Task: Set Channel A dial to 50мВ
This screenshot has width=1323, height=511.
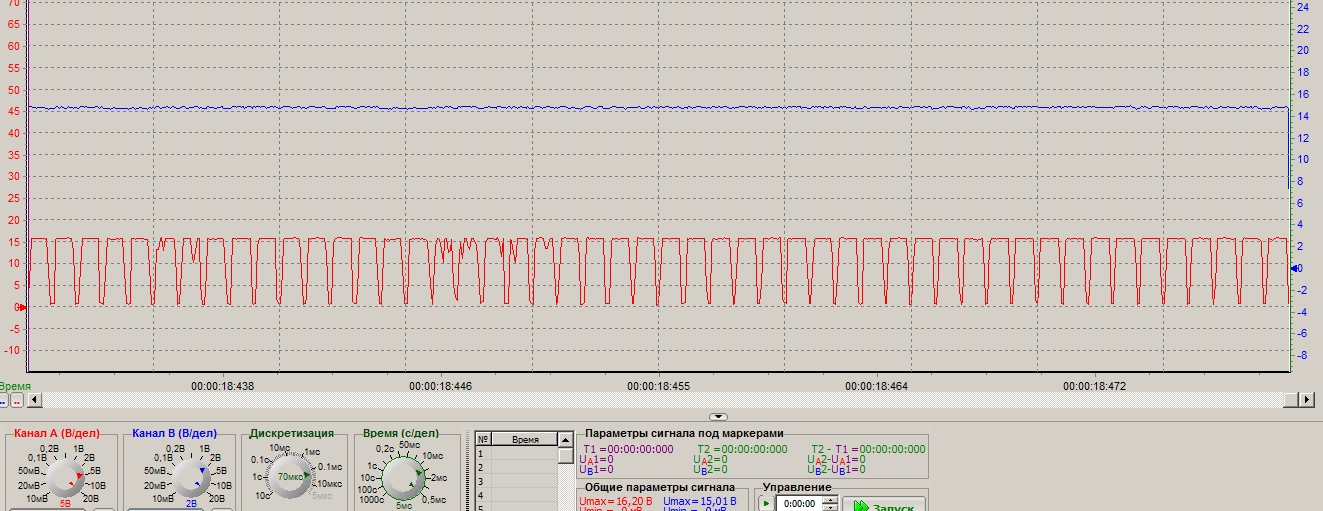Action: tap(30, 471)
